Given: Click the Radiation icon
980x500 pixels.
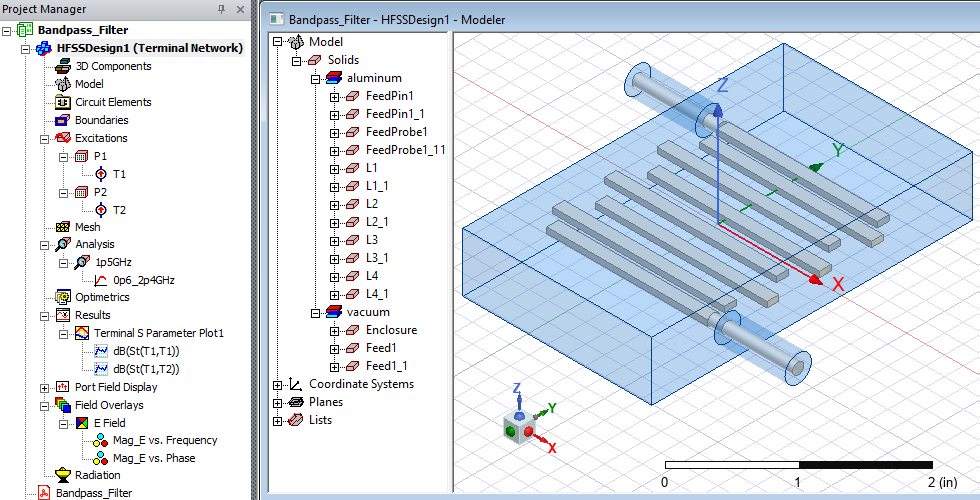Looking at the screenshot, I should click(63, 475).
